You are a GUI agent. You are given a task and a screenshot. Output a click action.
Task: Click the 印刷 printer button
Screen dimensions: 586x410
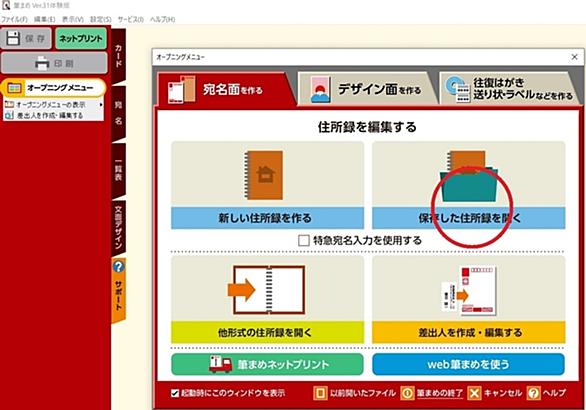click(54, 63)
